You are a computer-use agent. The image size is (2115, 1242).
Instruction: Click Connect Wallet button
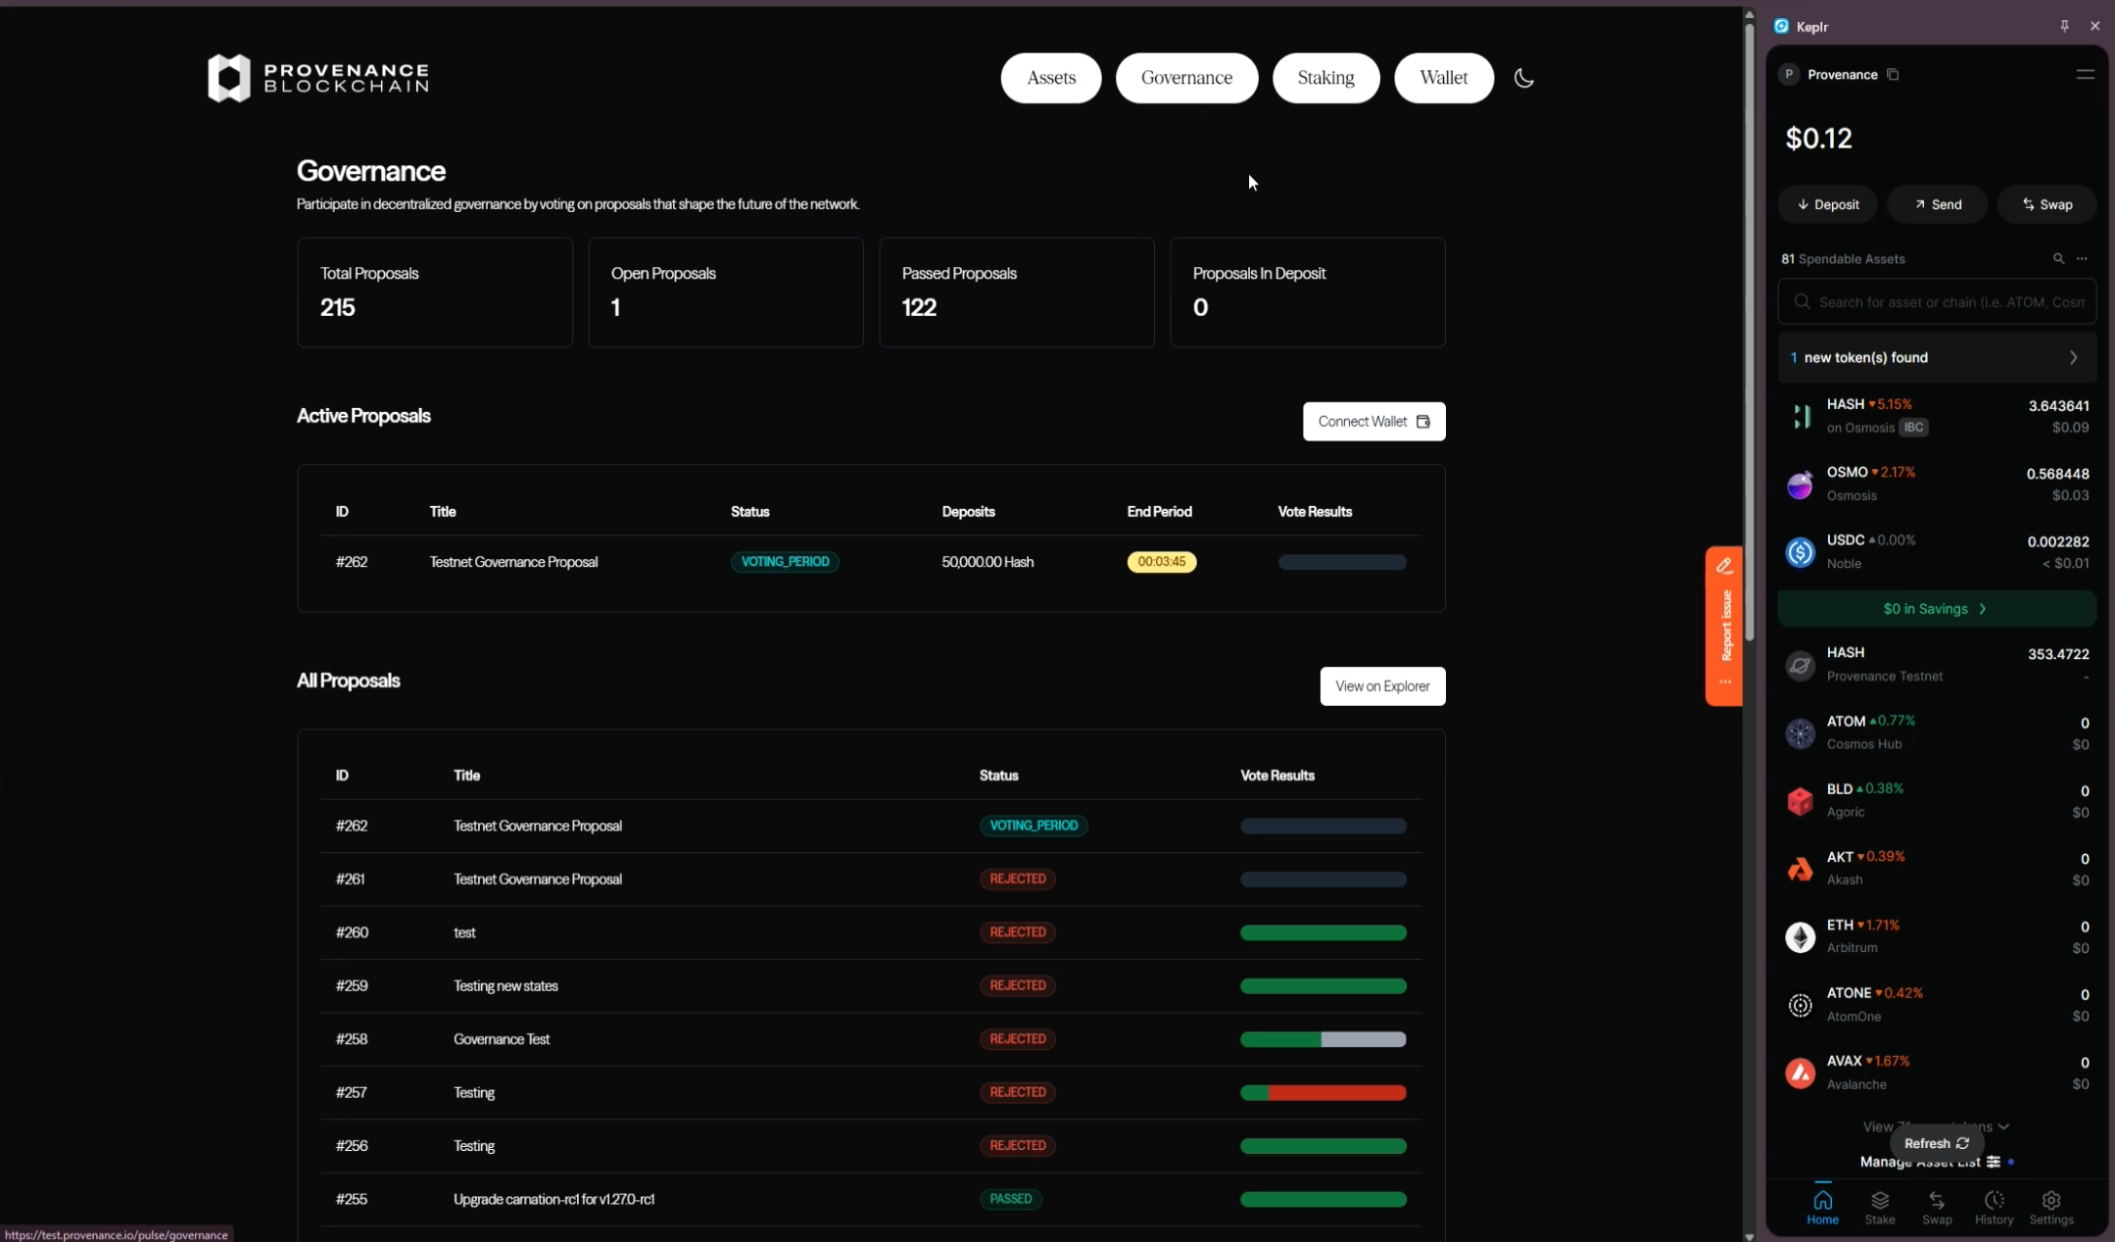[1373, 422]
